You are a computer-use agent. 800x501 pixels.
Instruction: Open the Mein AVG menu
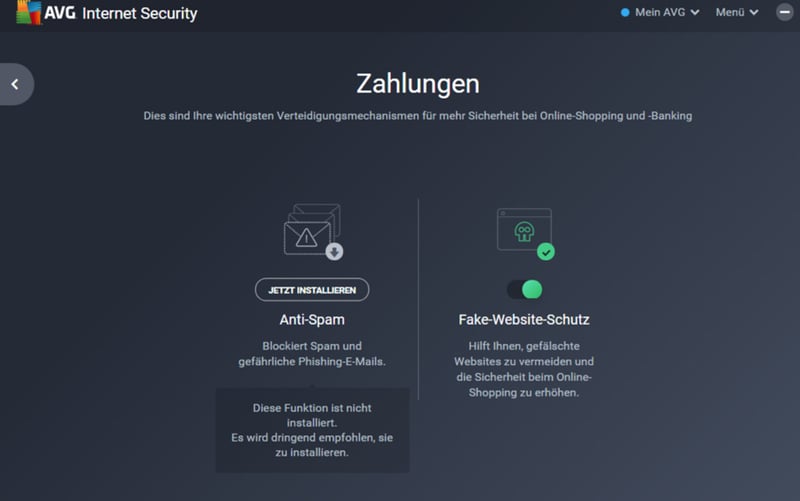point(660,12)
